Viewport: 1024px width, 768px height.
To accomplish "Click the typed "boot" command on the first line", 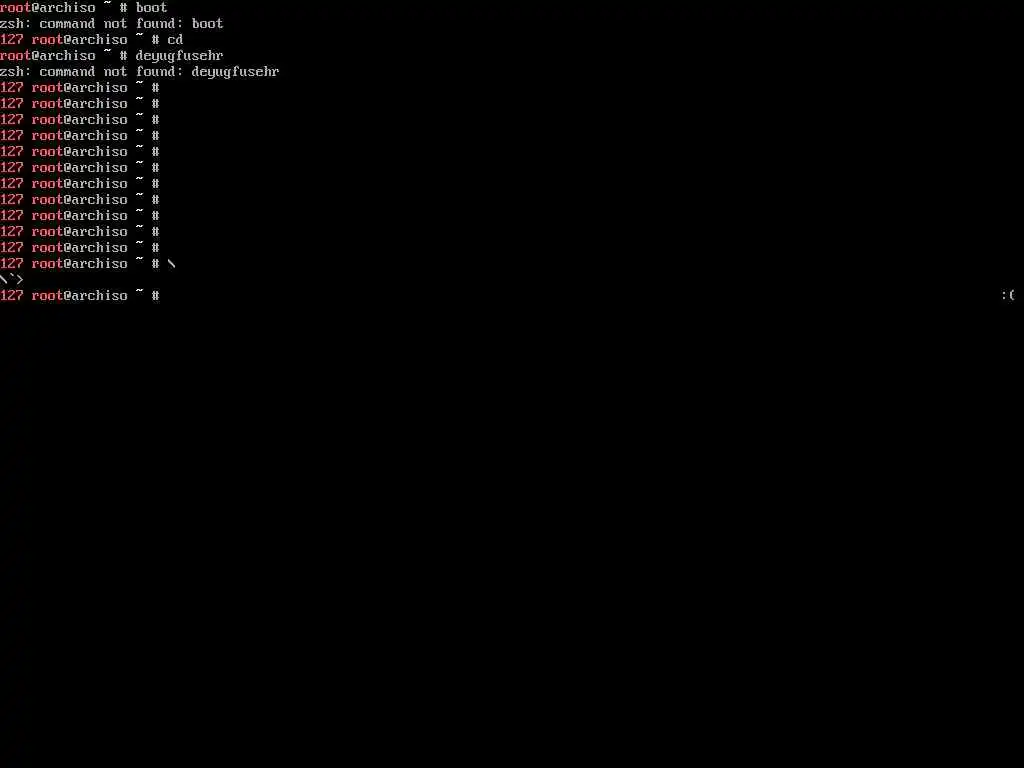I will (152, 8).
